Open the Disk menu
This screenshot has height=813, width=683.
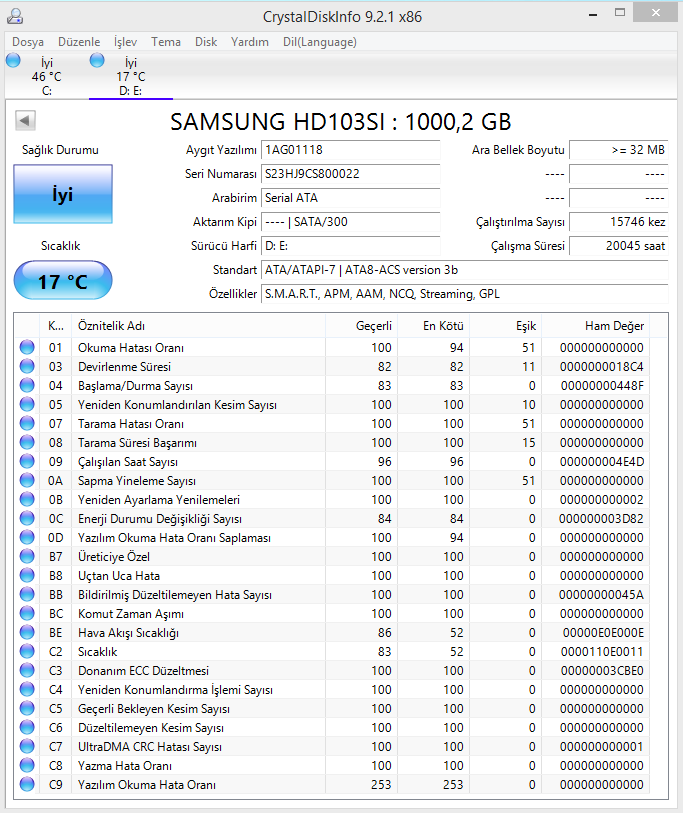coord(206,42)
